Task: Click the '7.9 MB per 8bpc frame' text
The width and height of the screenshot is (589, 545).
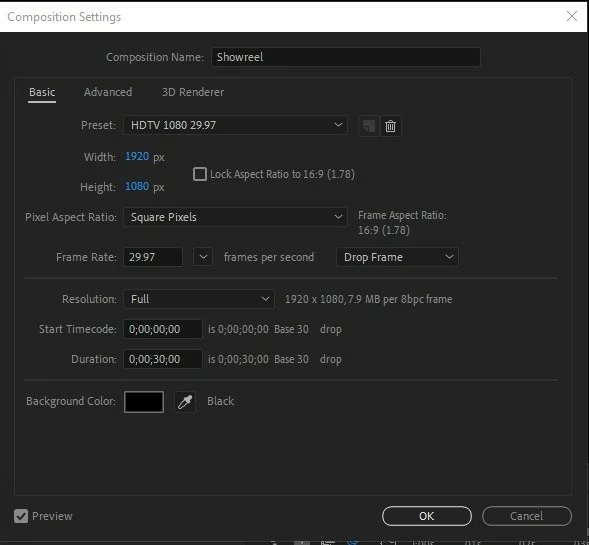Action: pos(400,299)
